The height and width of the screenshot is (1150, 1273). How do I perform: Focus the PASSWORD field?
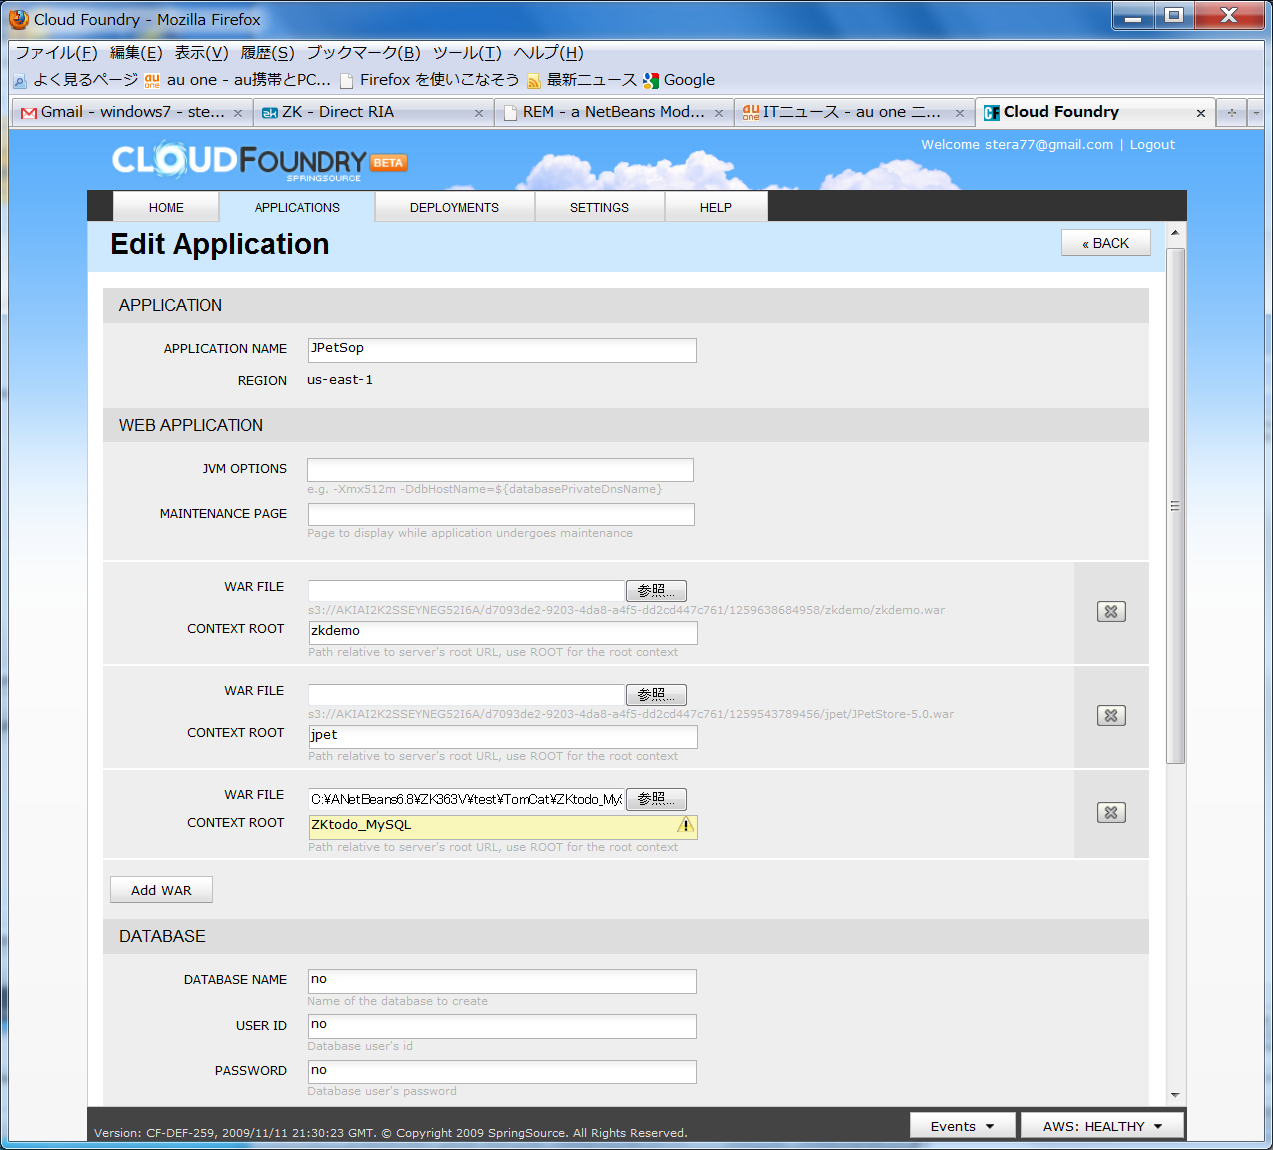(502, 1072)
